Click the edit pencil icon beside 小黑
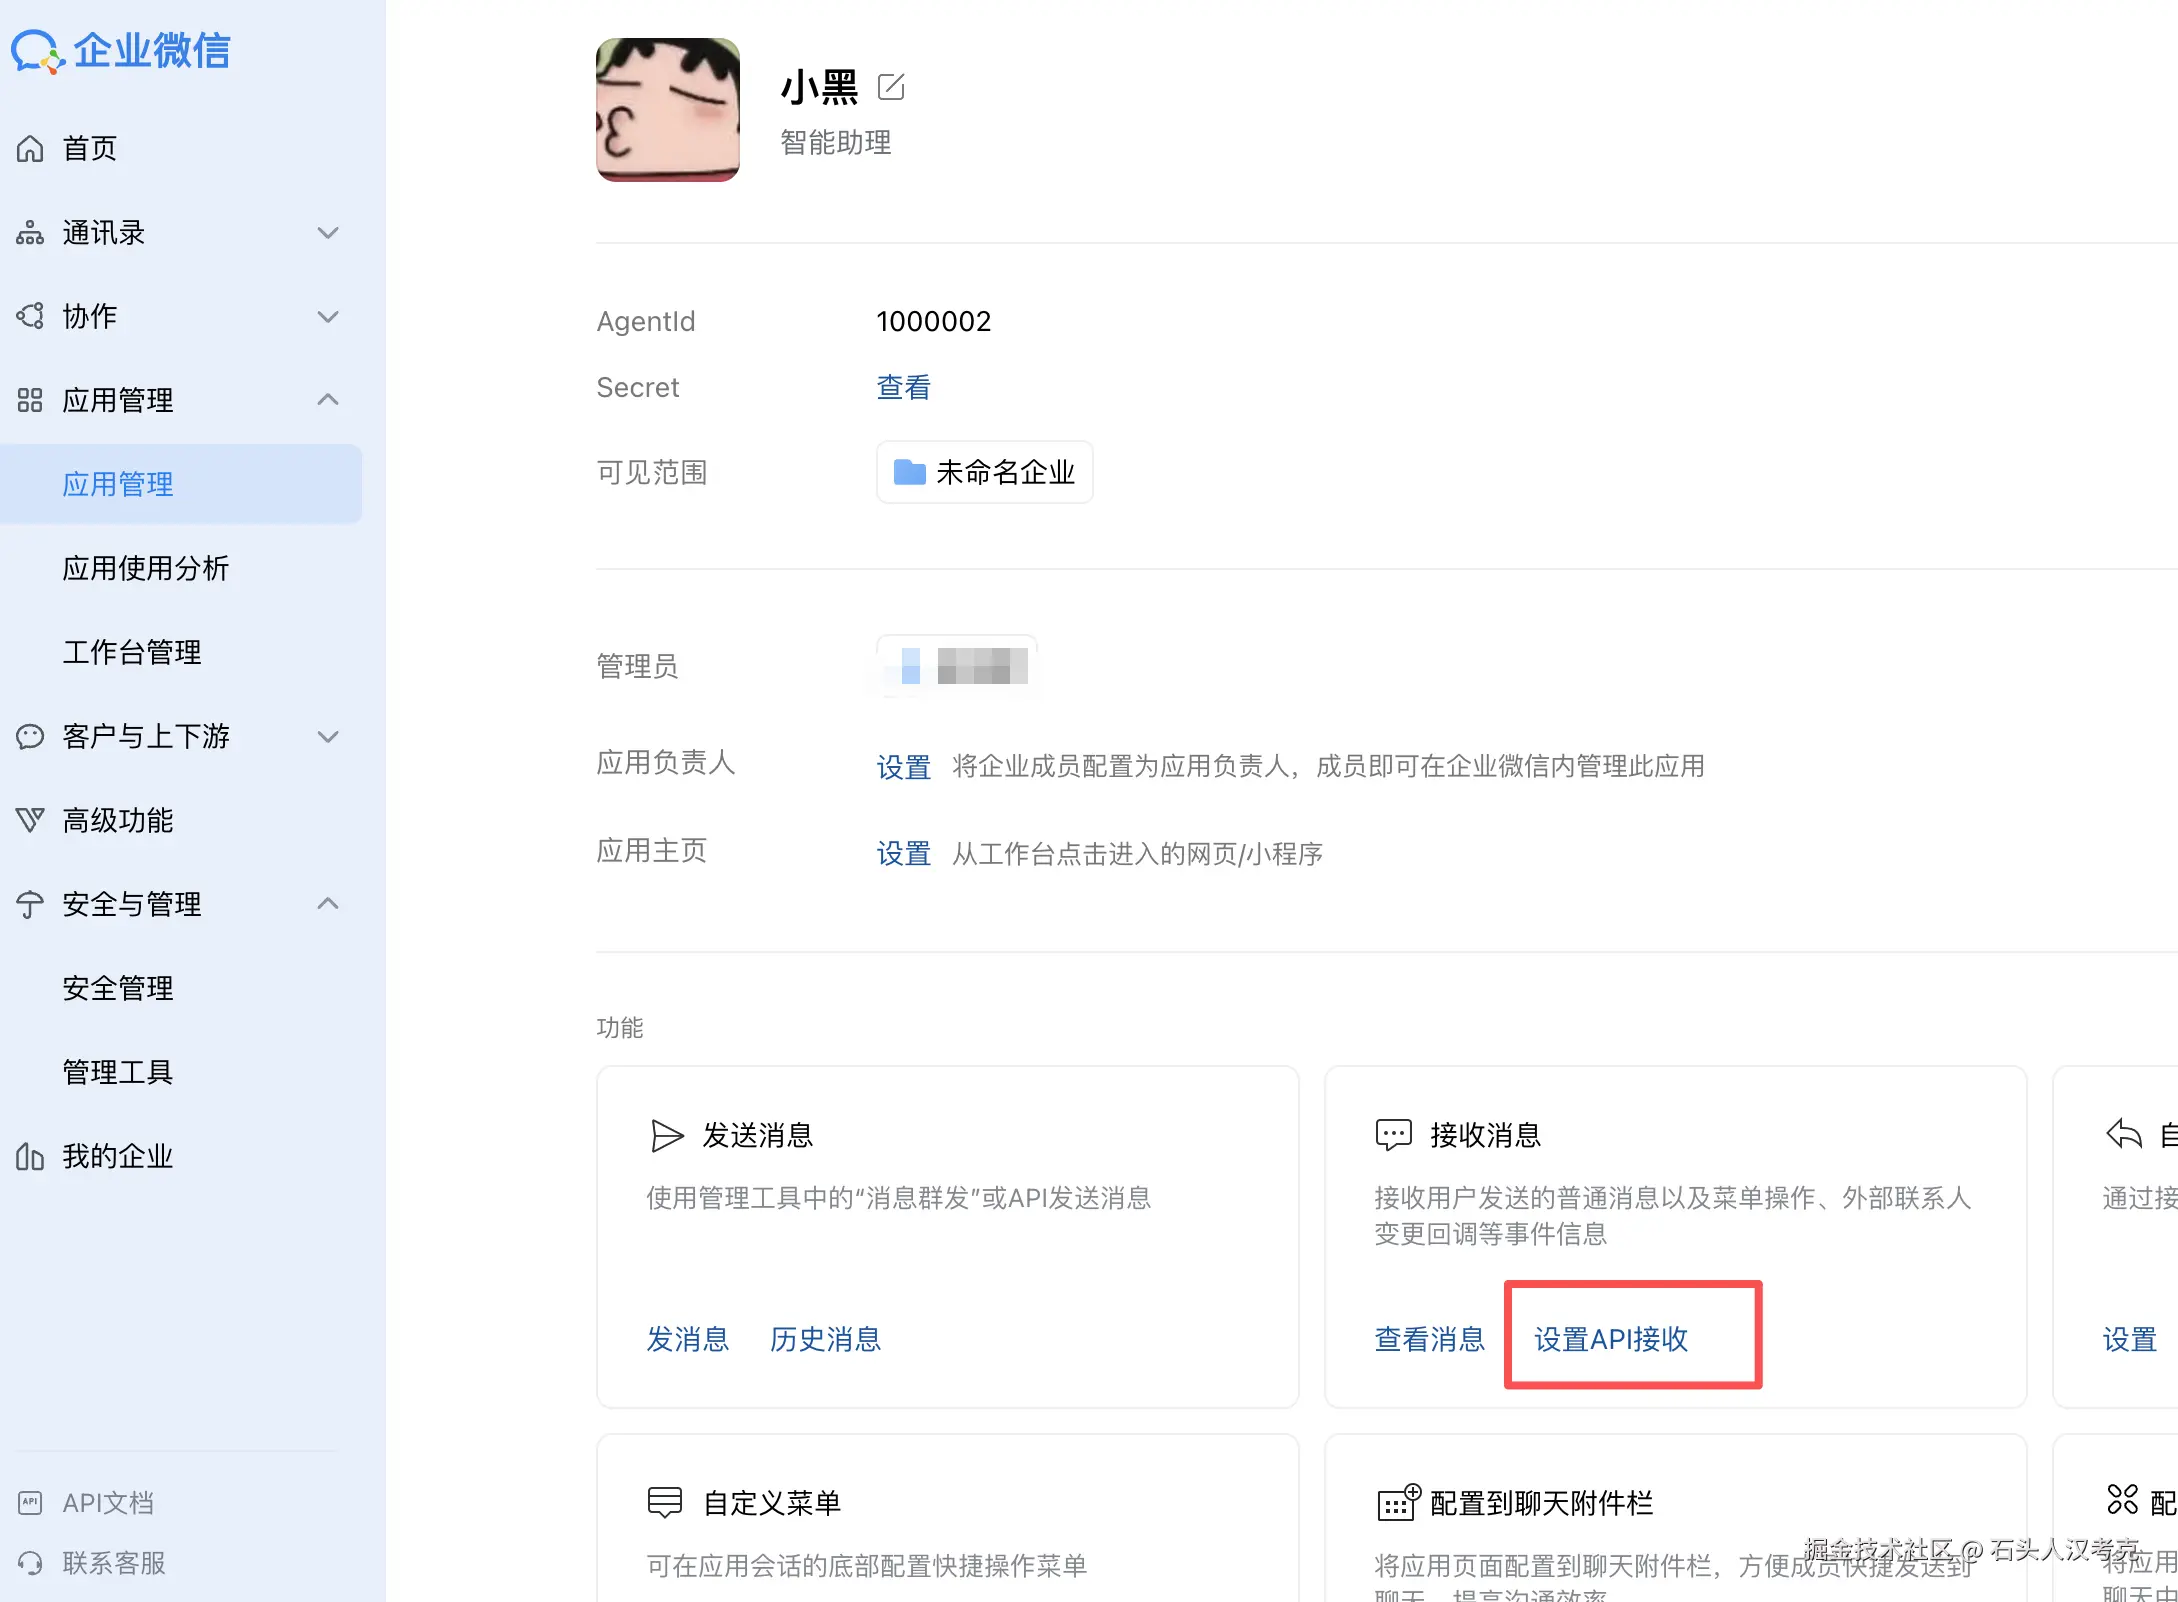The height and width of the screenshot is (1602, 2178). tap(890, 87)
